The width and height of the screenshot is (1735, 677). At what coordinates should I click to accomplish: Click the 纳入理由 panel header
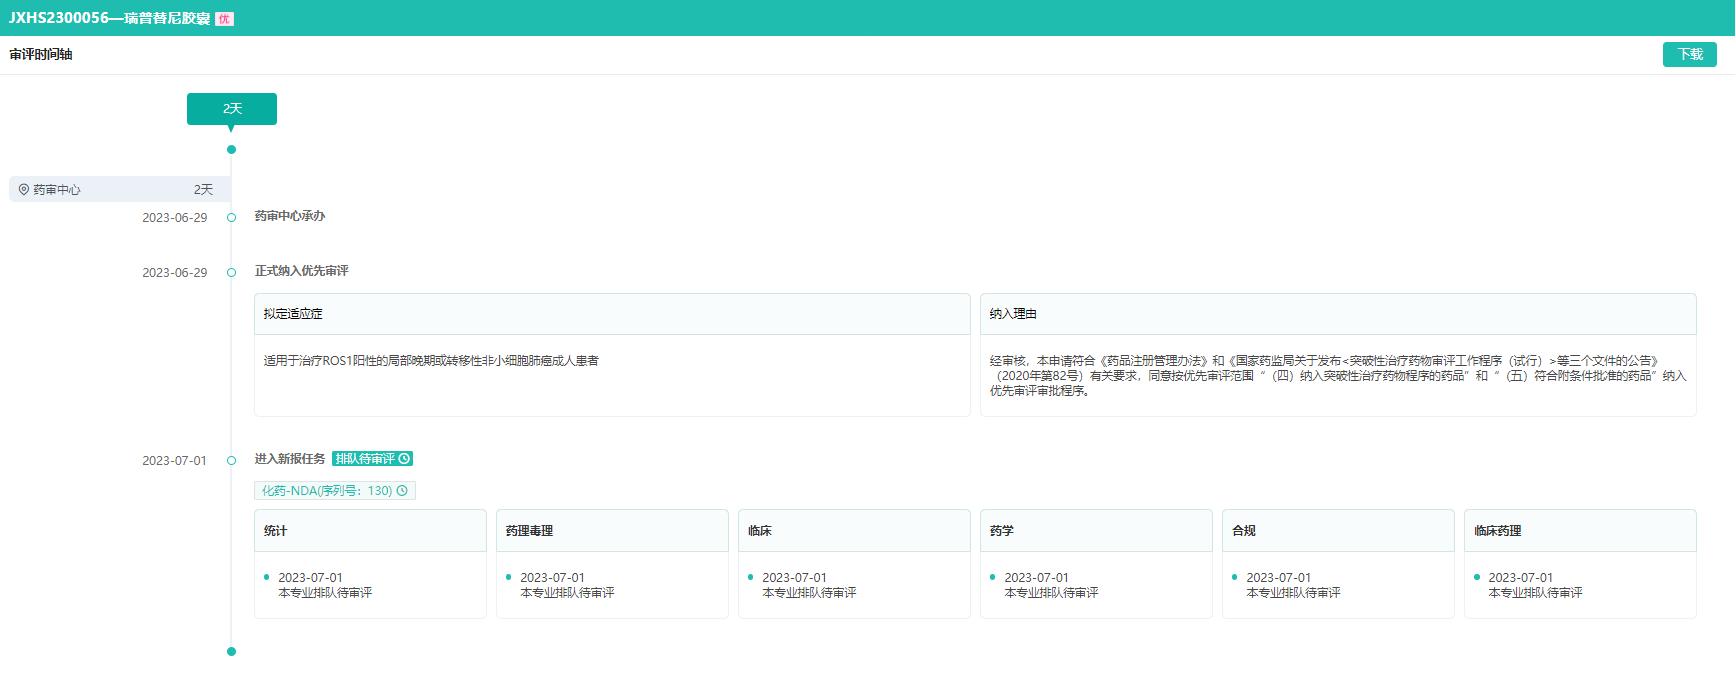point(1338,314)
